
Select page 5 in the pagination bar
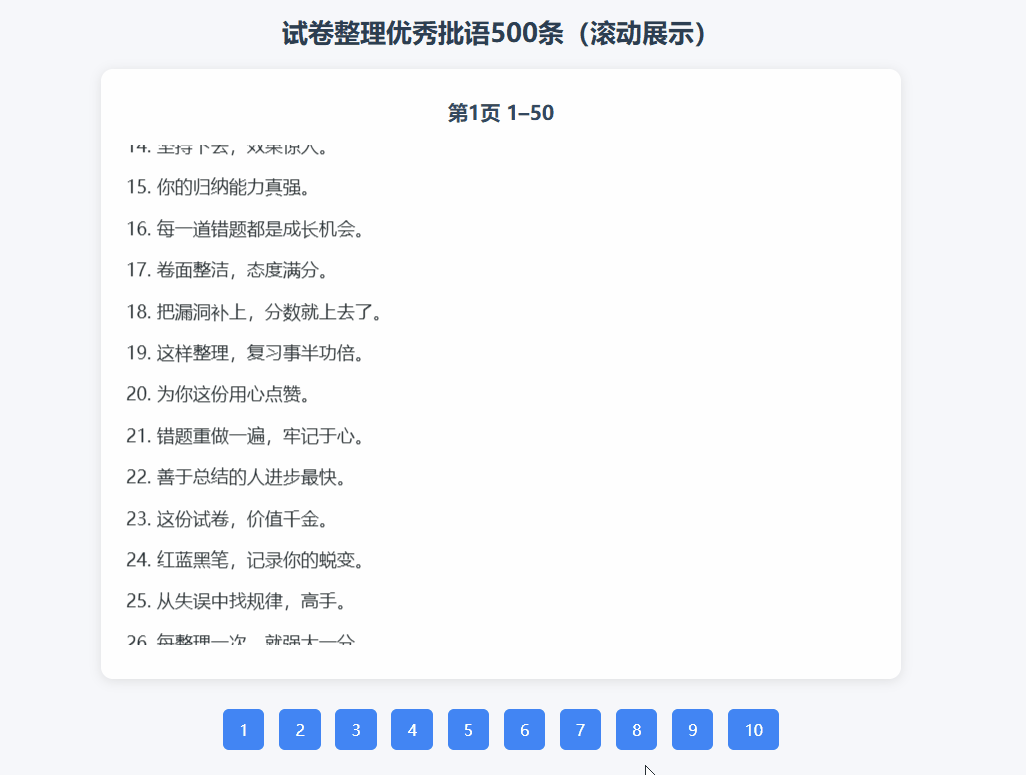[468, 730]
